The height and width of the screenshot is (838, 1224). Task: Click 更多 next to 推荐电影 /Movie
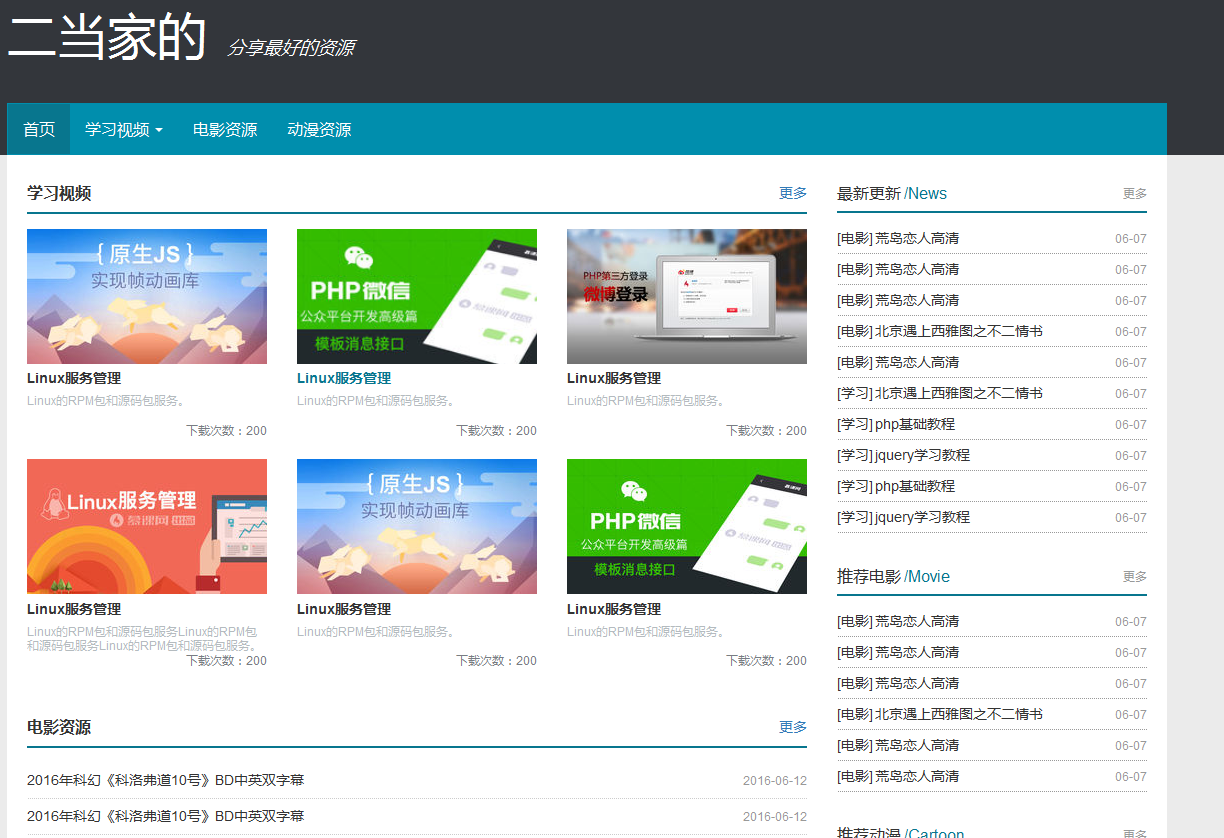click(1134, 577)
